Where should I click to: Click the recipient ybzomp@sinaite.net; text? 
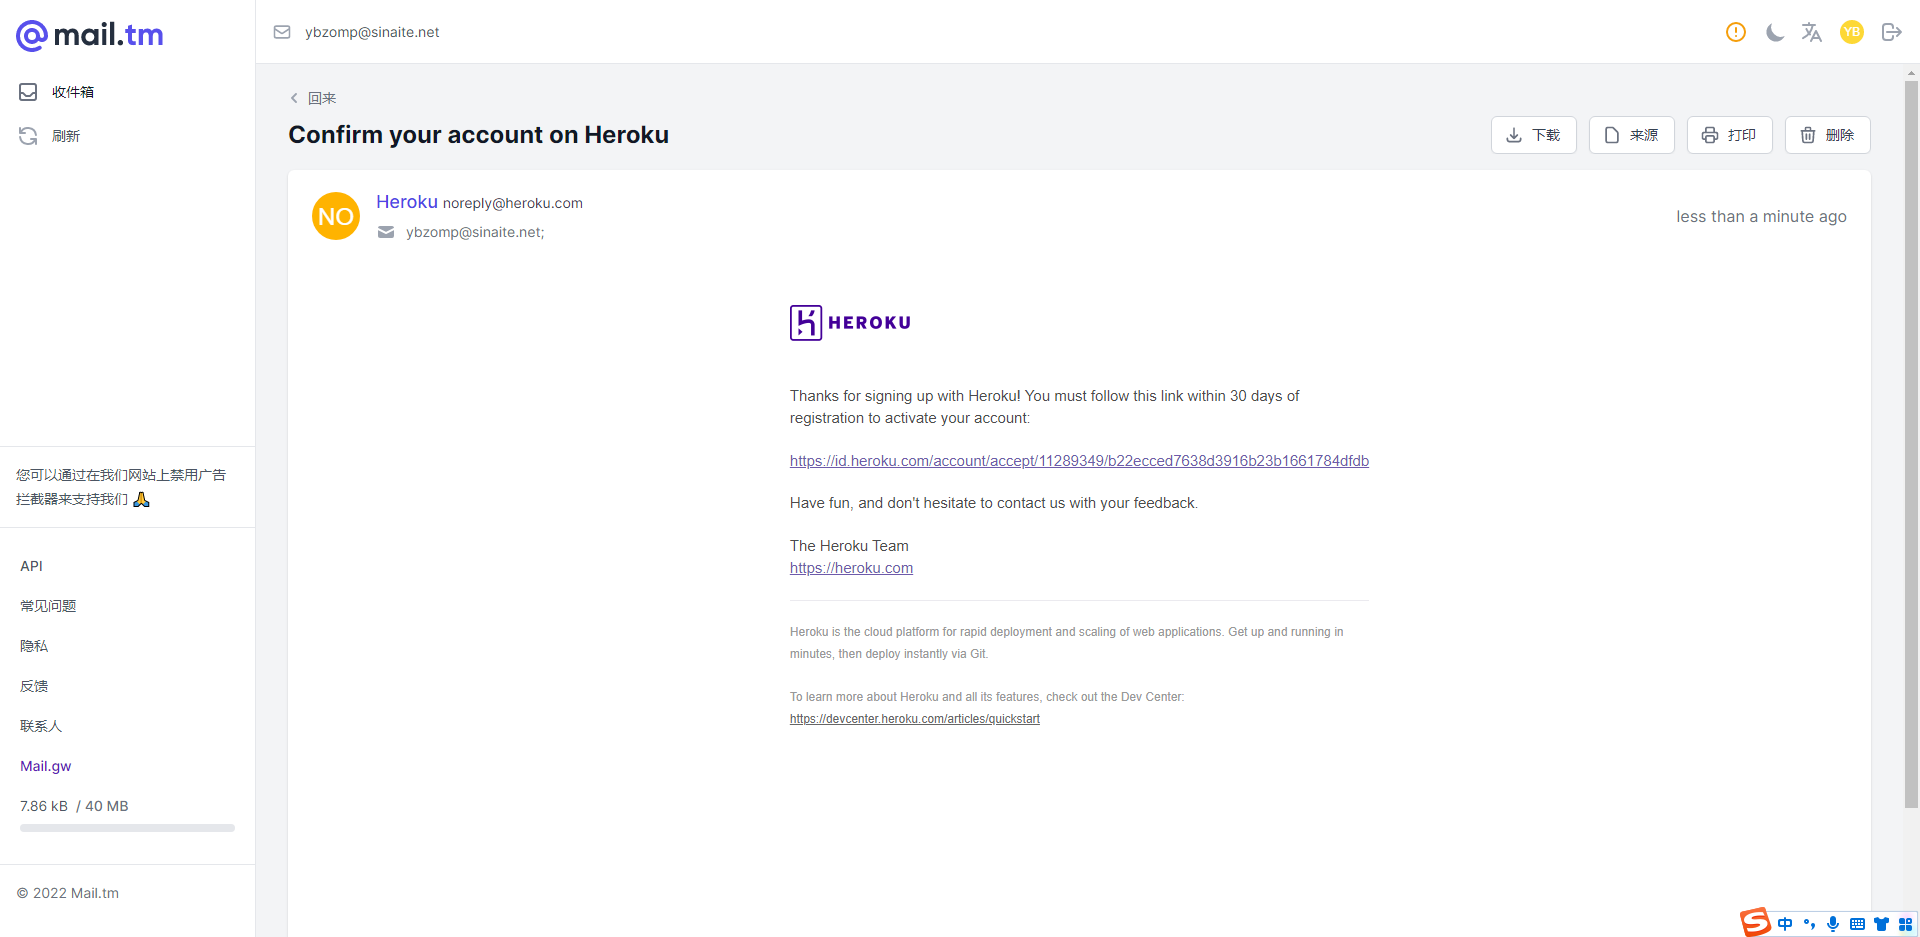tap(475, 232)
